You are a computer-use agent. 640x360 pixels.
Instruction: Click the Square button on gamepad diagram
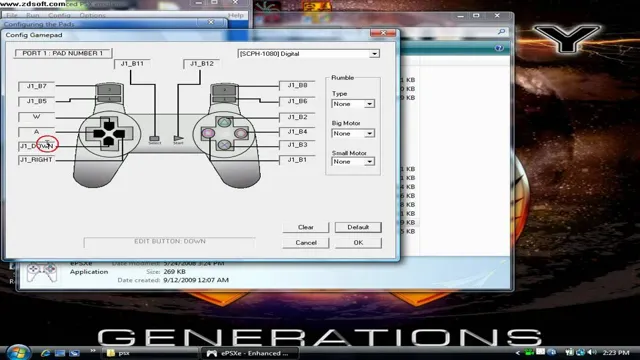208,133
